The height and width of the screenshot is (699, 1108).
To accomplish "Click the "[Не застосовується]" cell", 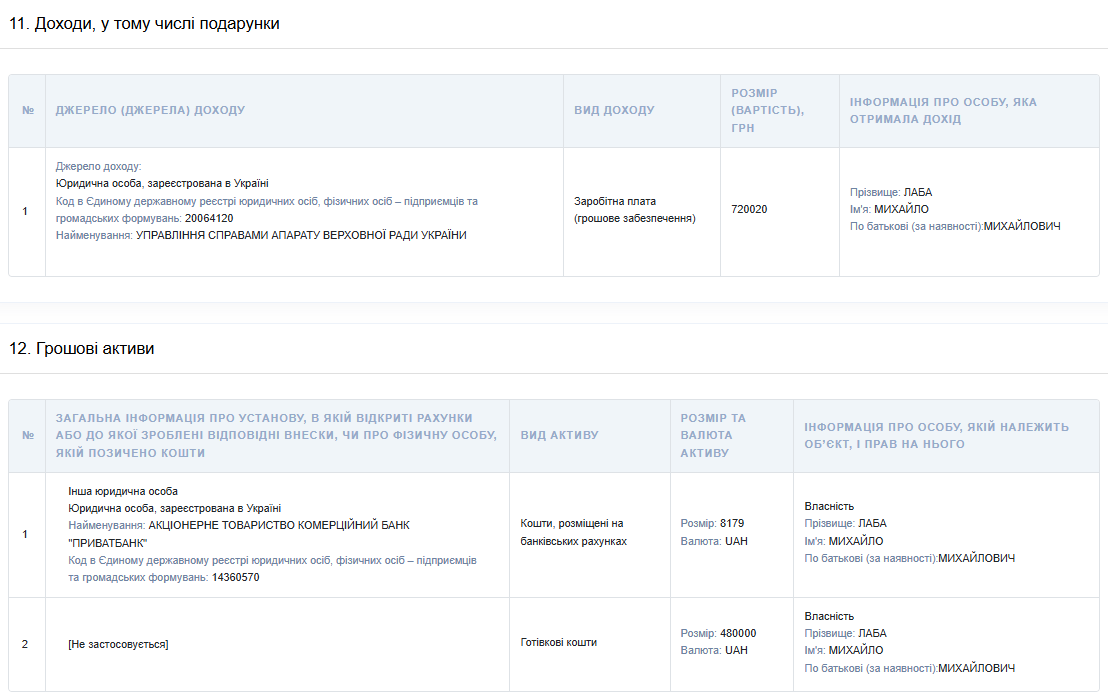I will (x=118, y=644).
